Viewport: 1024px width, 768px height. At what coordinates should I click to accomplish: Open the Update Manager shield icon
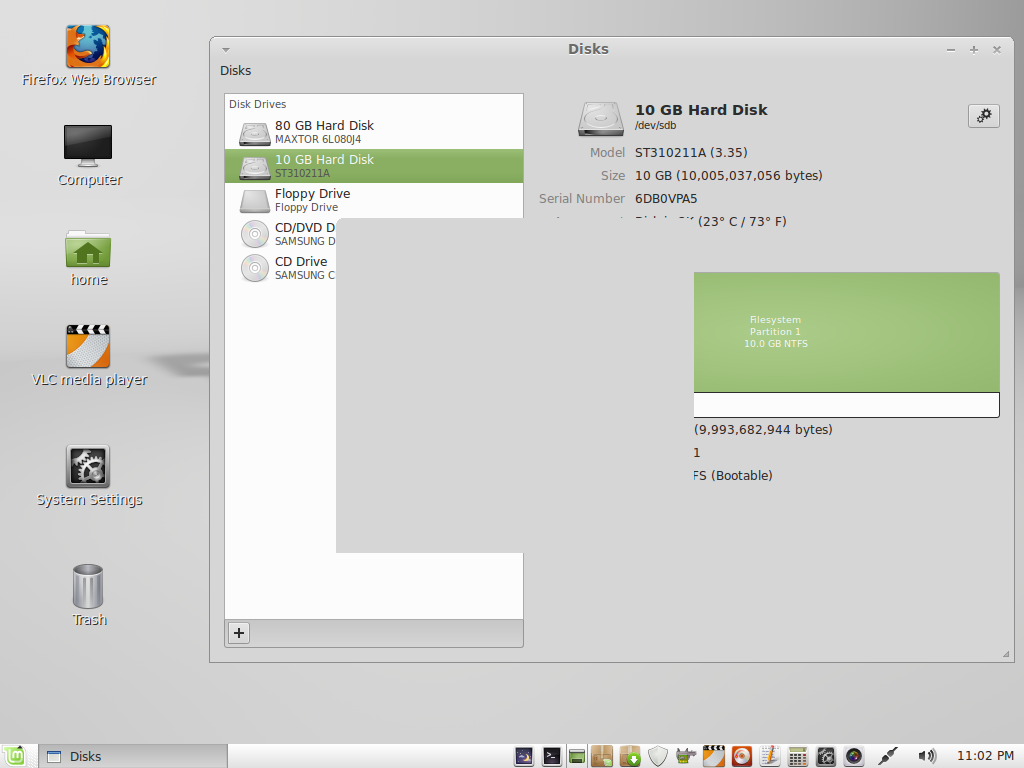coord(658,756)
